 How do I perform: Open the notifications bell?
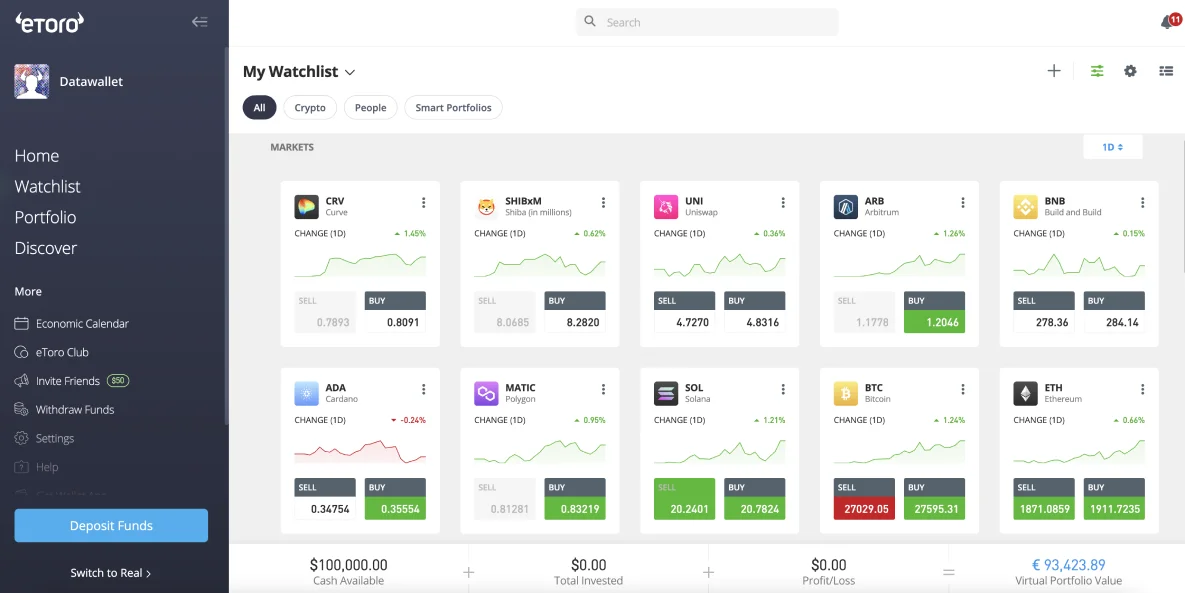click(1168, 22)
